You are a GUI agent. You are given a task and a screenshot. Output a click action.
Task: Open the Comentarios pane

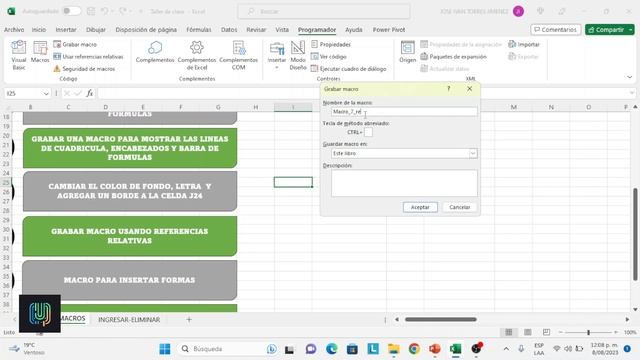[556, 29]
